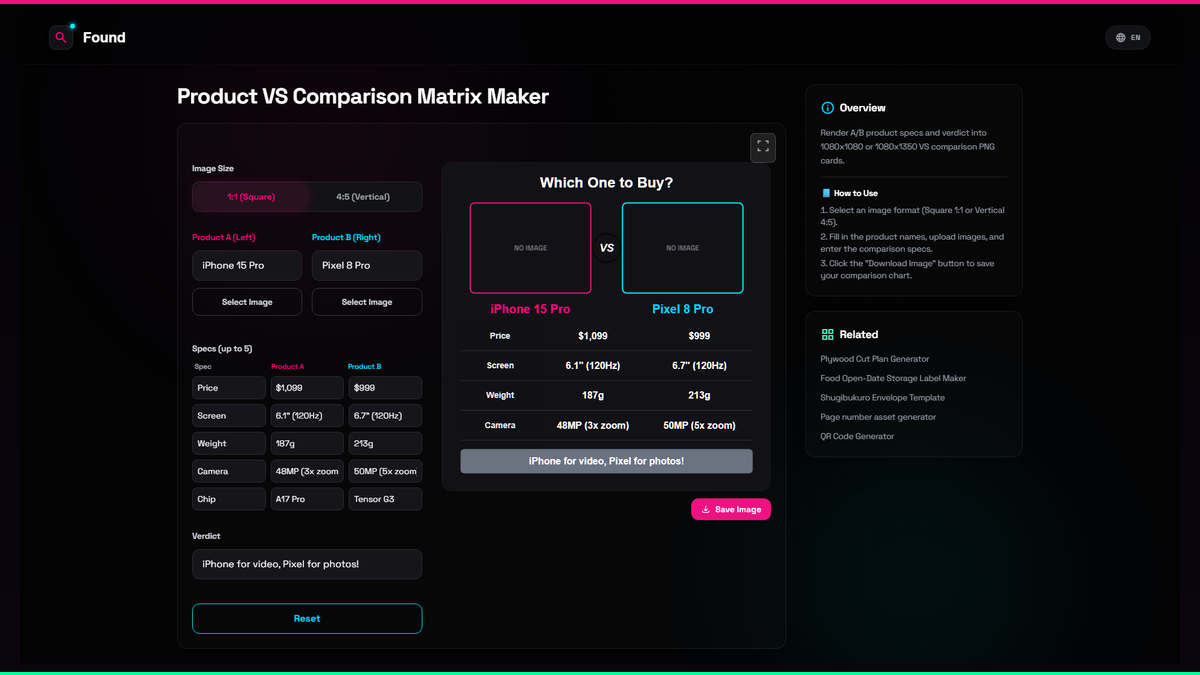
Task: Click the fullscreen expand icon
Action: click(763, 147)
